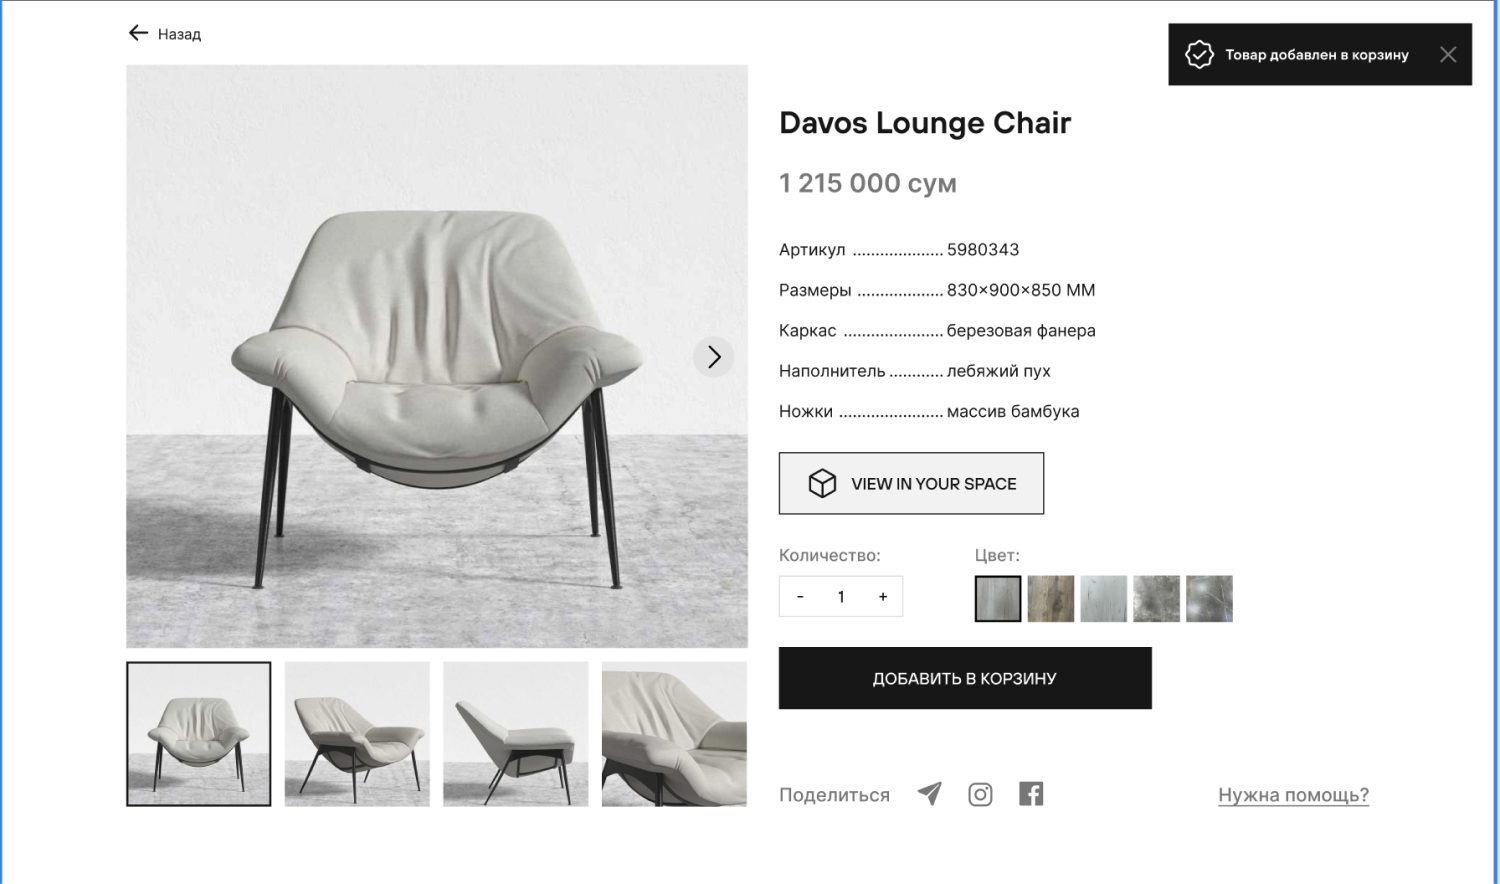Show next chair image with right chevron
This screenshot has height=884, width=1500.
point(713,357)
